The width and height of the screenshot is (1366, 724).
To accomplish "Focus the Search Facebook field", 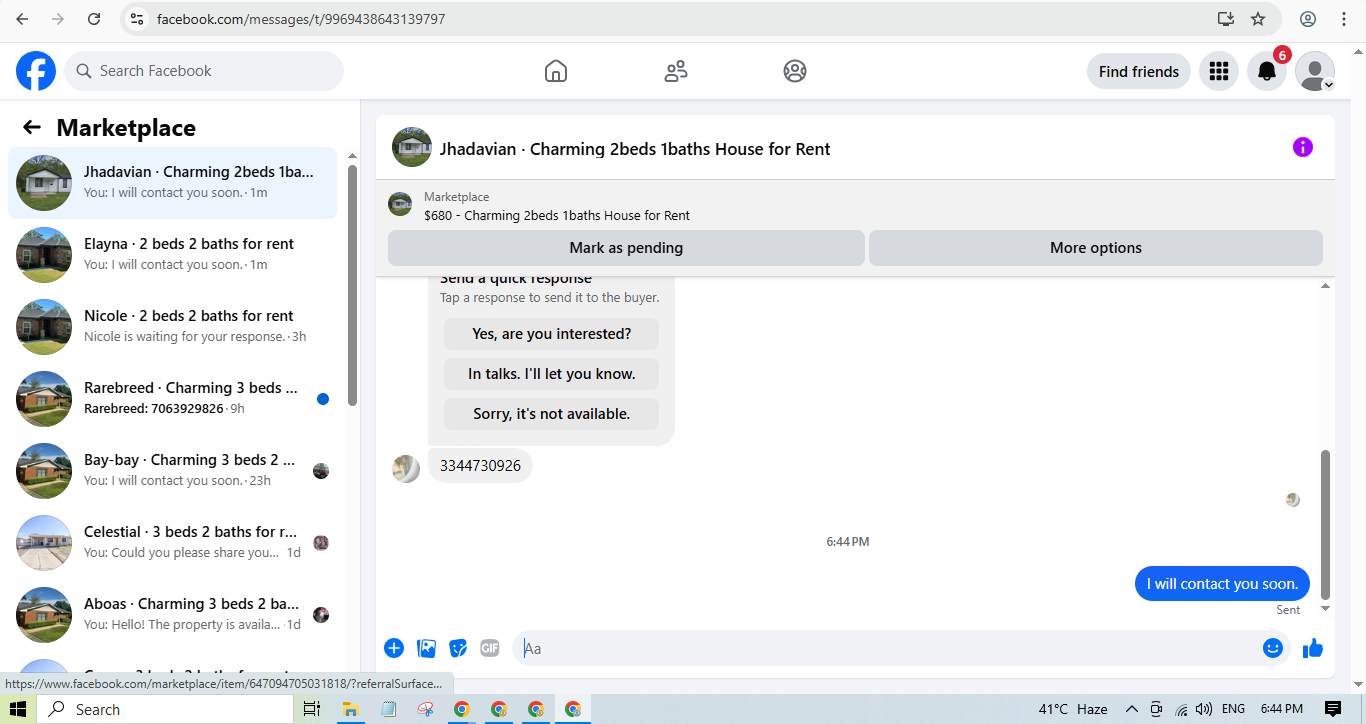I will tap(204, 71).
